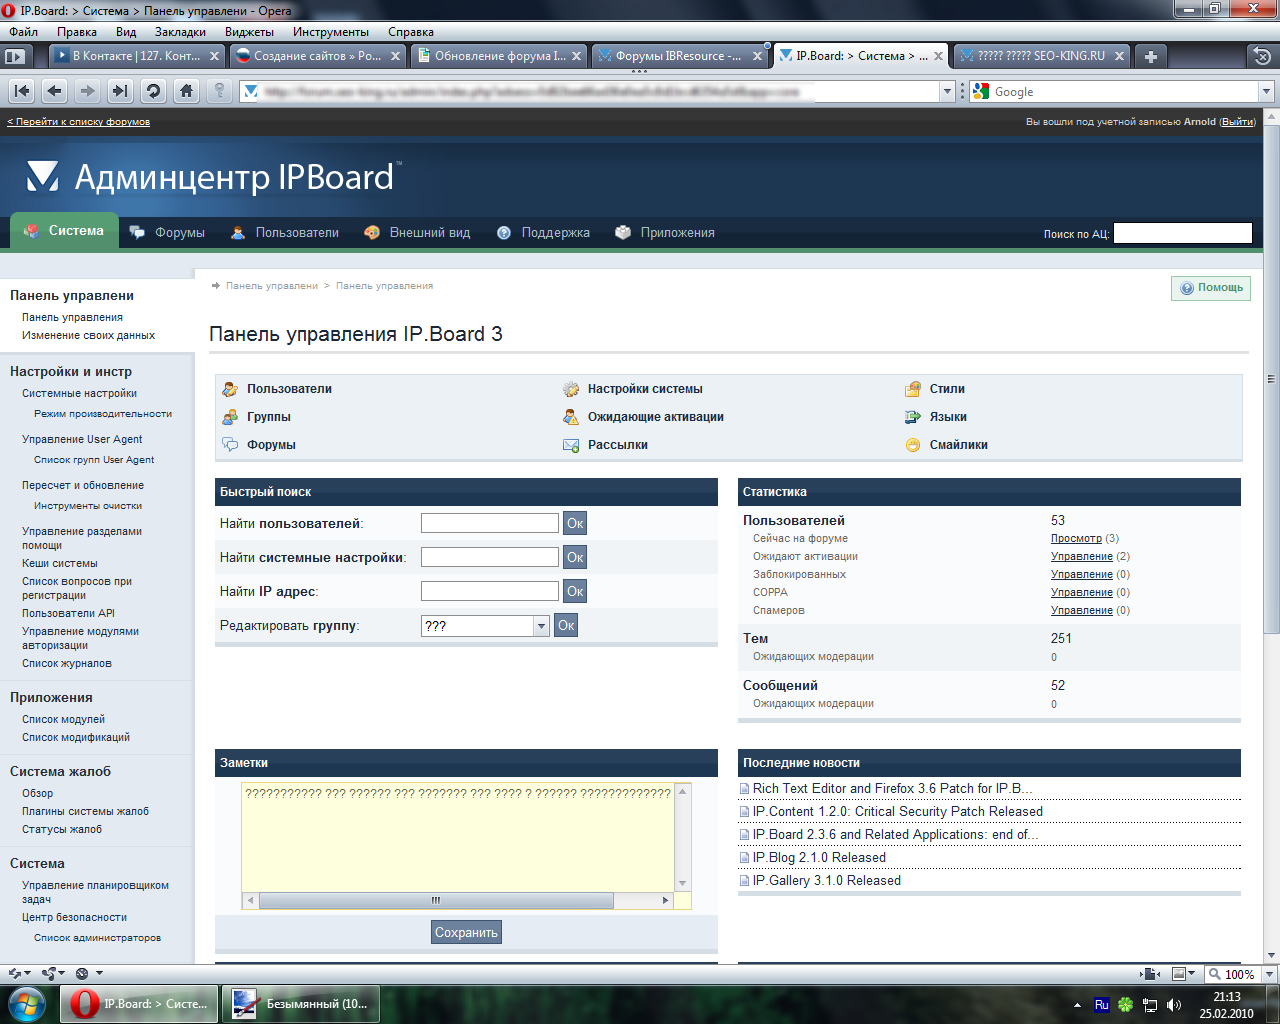Show hidden system tray icons arrow
Viewport: 1280px width, 1024px height.
[1077, 1005]
